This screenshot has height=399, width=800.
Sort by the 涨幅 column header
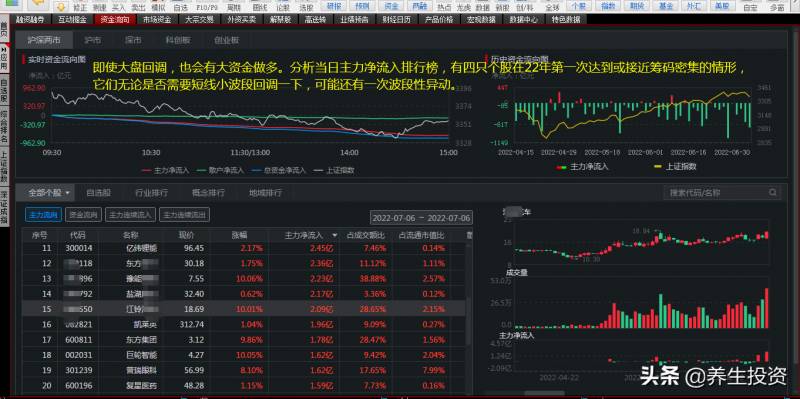(240, 235)
